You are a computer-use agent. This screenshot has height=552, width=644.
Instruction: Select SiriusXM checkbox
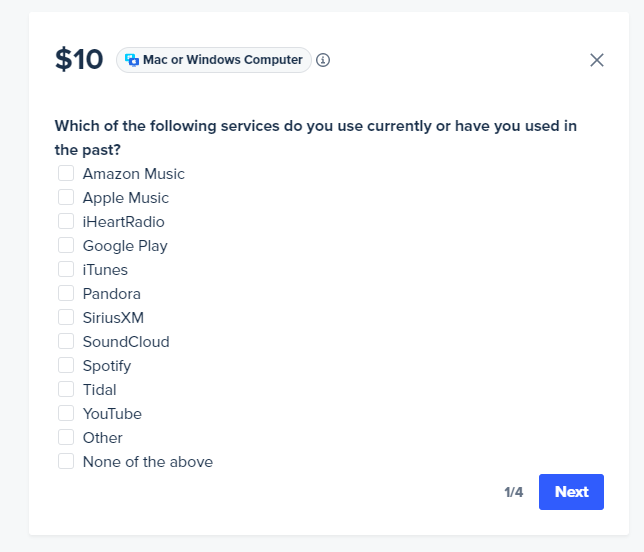coord(66,317)
